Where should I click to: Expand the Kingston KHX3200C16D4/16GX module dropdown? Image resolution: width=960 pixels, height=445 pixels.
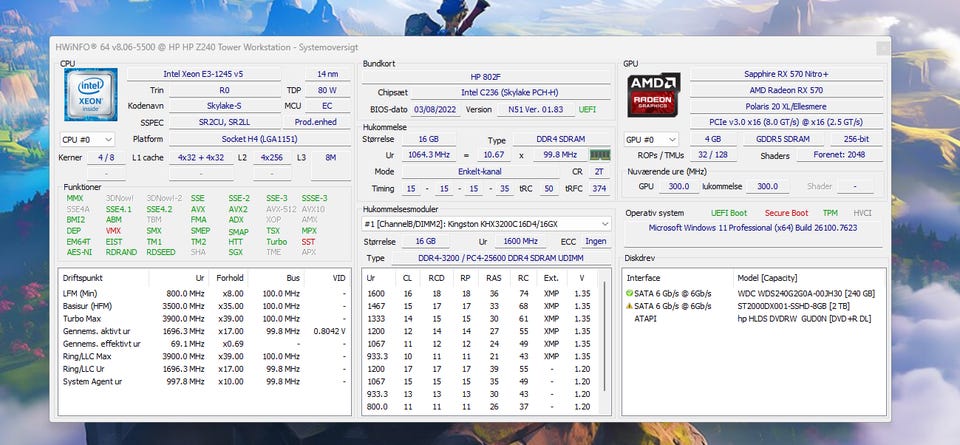pos(486,224)
